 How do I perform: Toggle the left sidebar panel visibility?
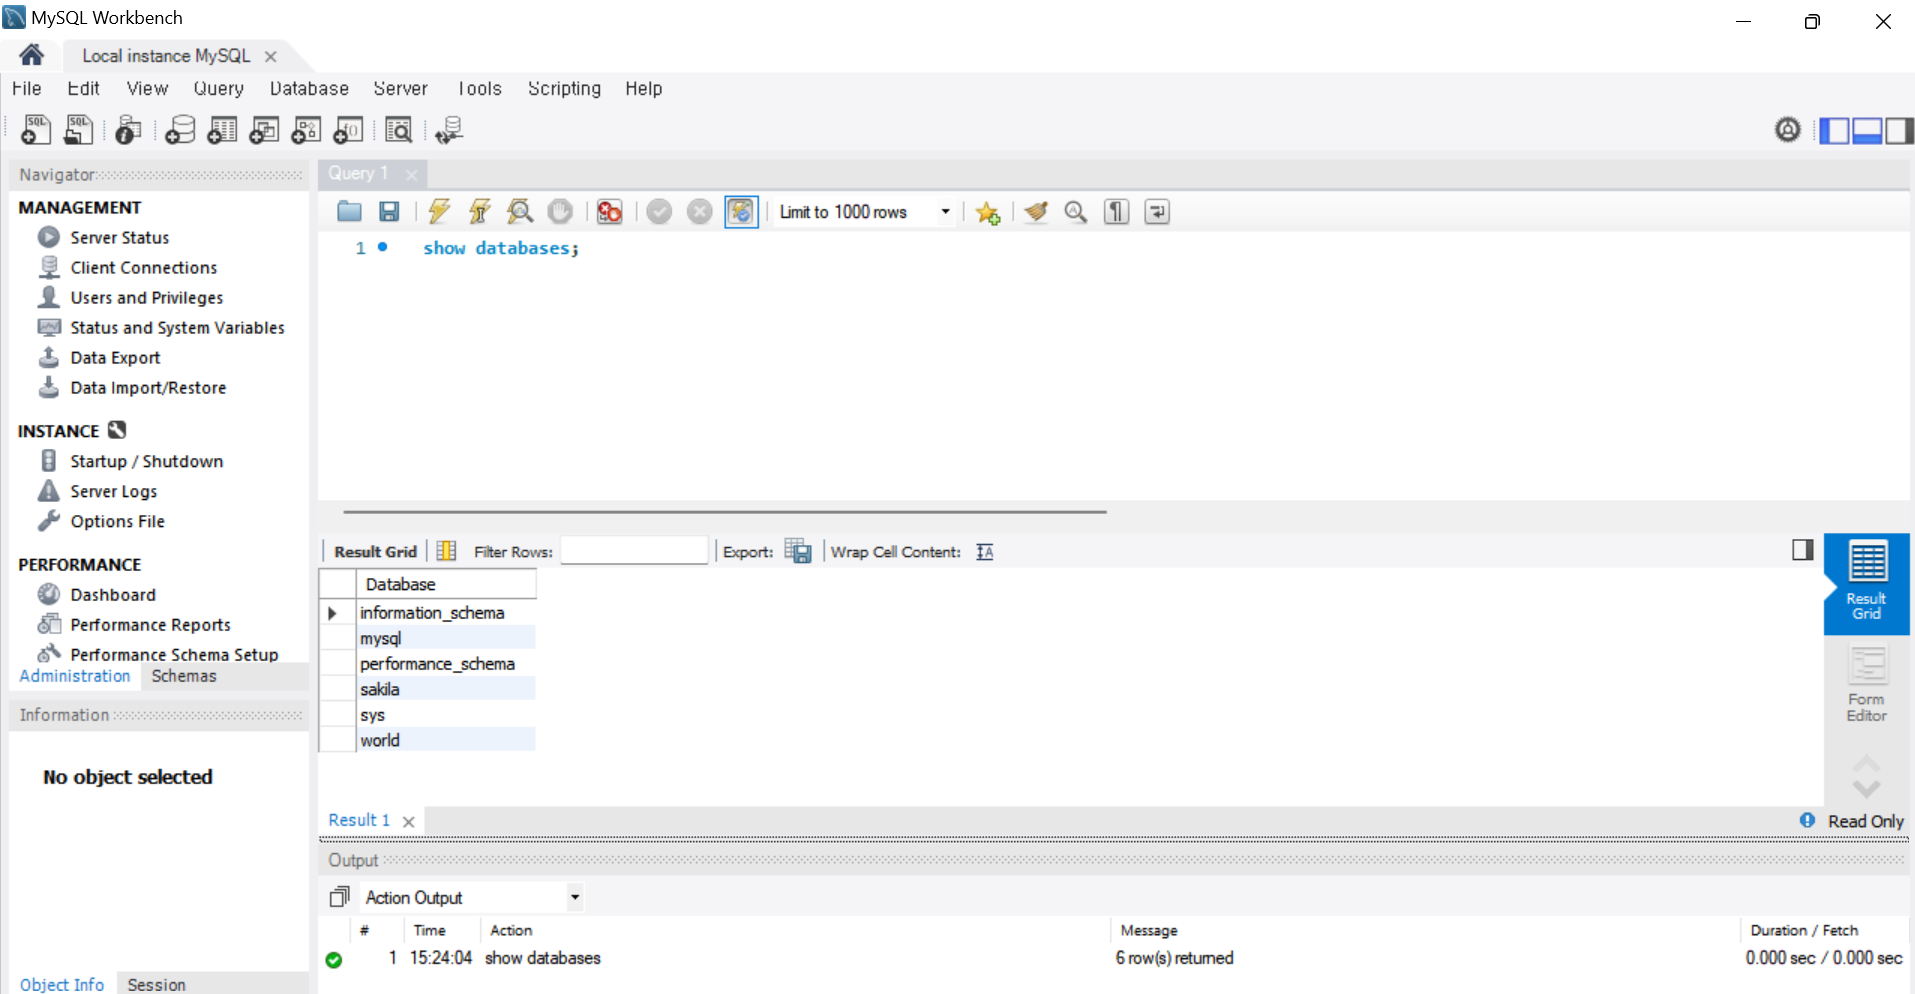[1834, 130]
